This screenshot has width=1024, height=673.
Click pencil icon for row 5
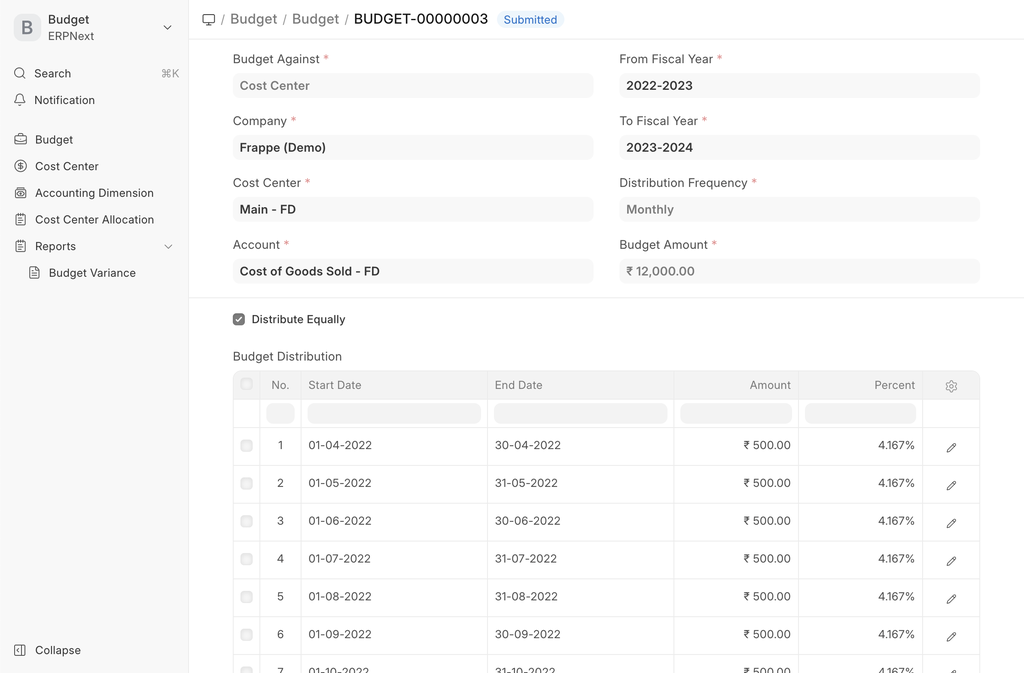(x=951, y=598)
